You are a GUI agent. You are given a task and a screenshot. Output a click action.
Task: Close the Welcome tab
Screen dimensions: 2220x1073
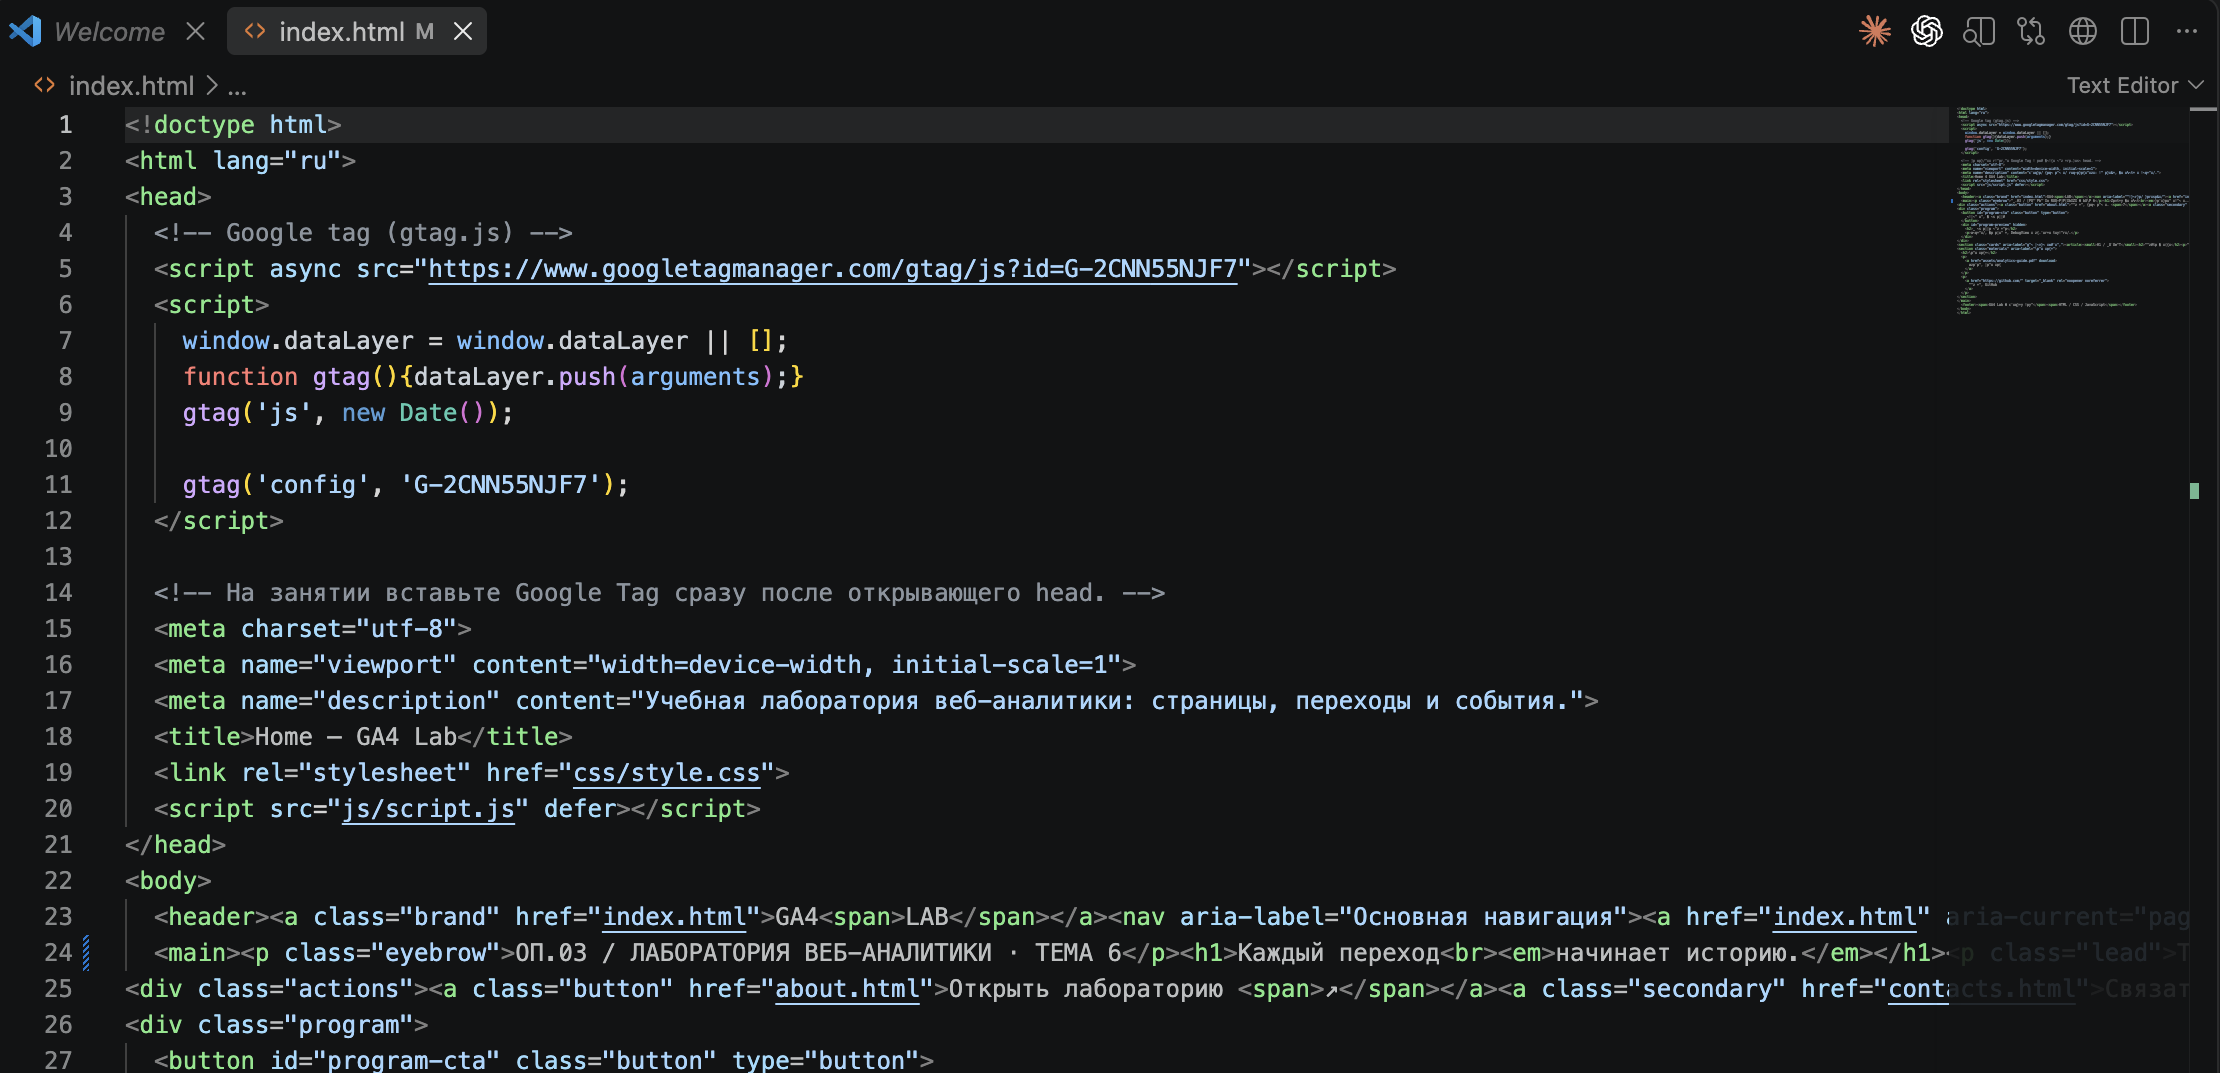click(x=195, y=31)
